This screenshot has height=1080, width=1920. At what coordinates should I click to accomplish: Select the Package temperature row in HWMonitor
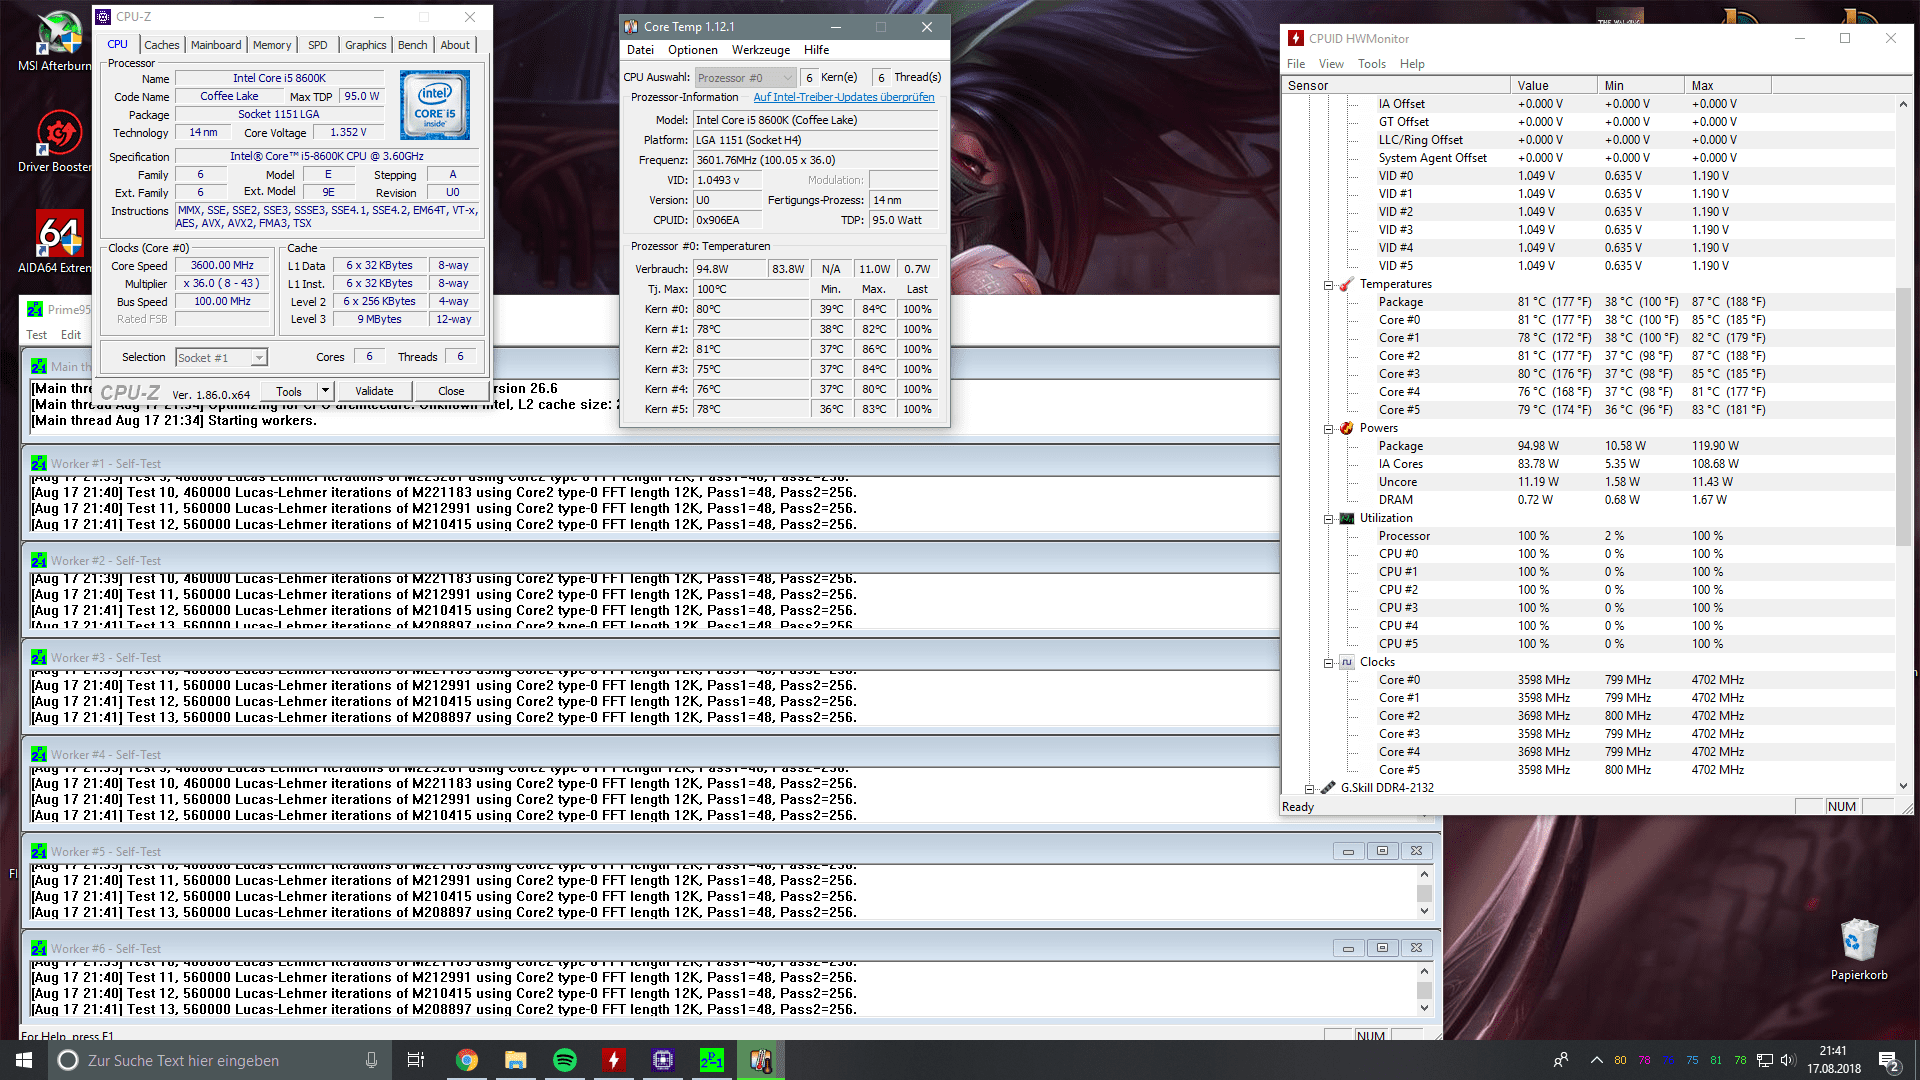click(1590, 302)
